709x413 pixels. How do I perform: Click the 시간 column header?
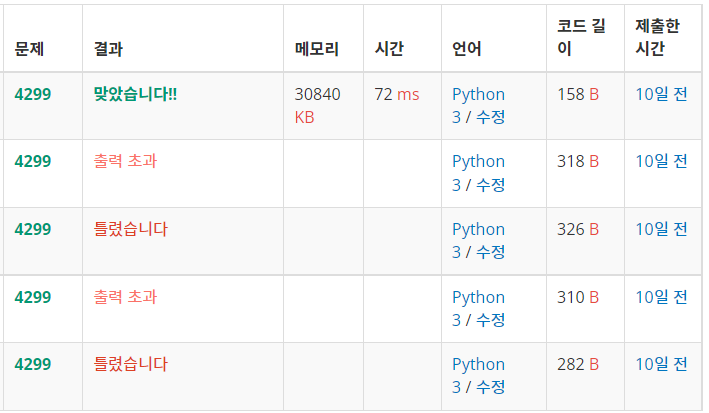(389, 48)
